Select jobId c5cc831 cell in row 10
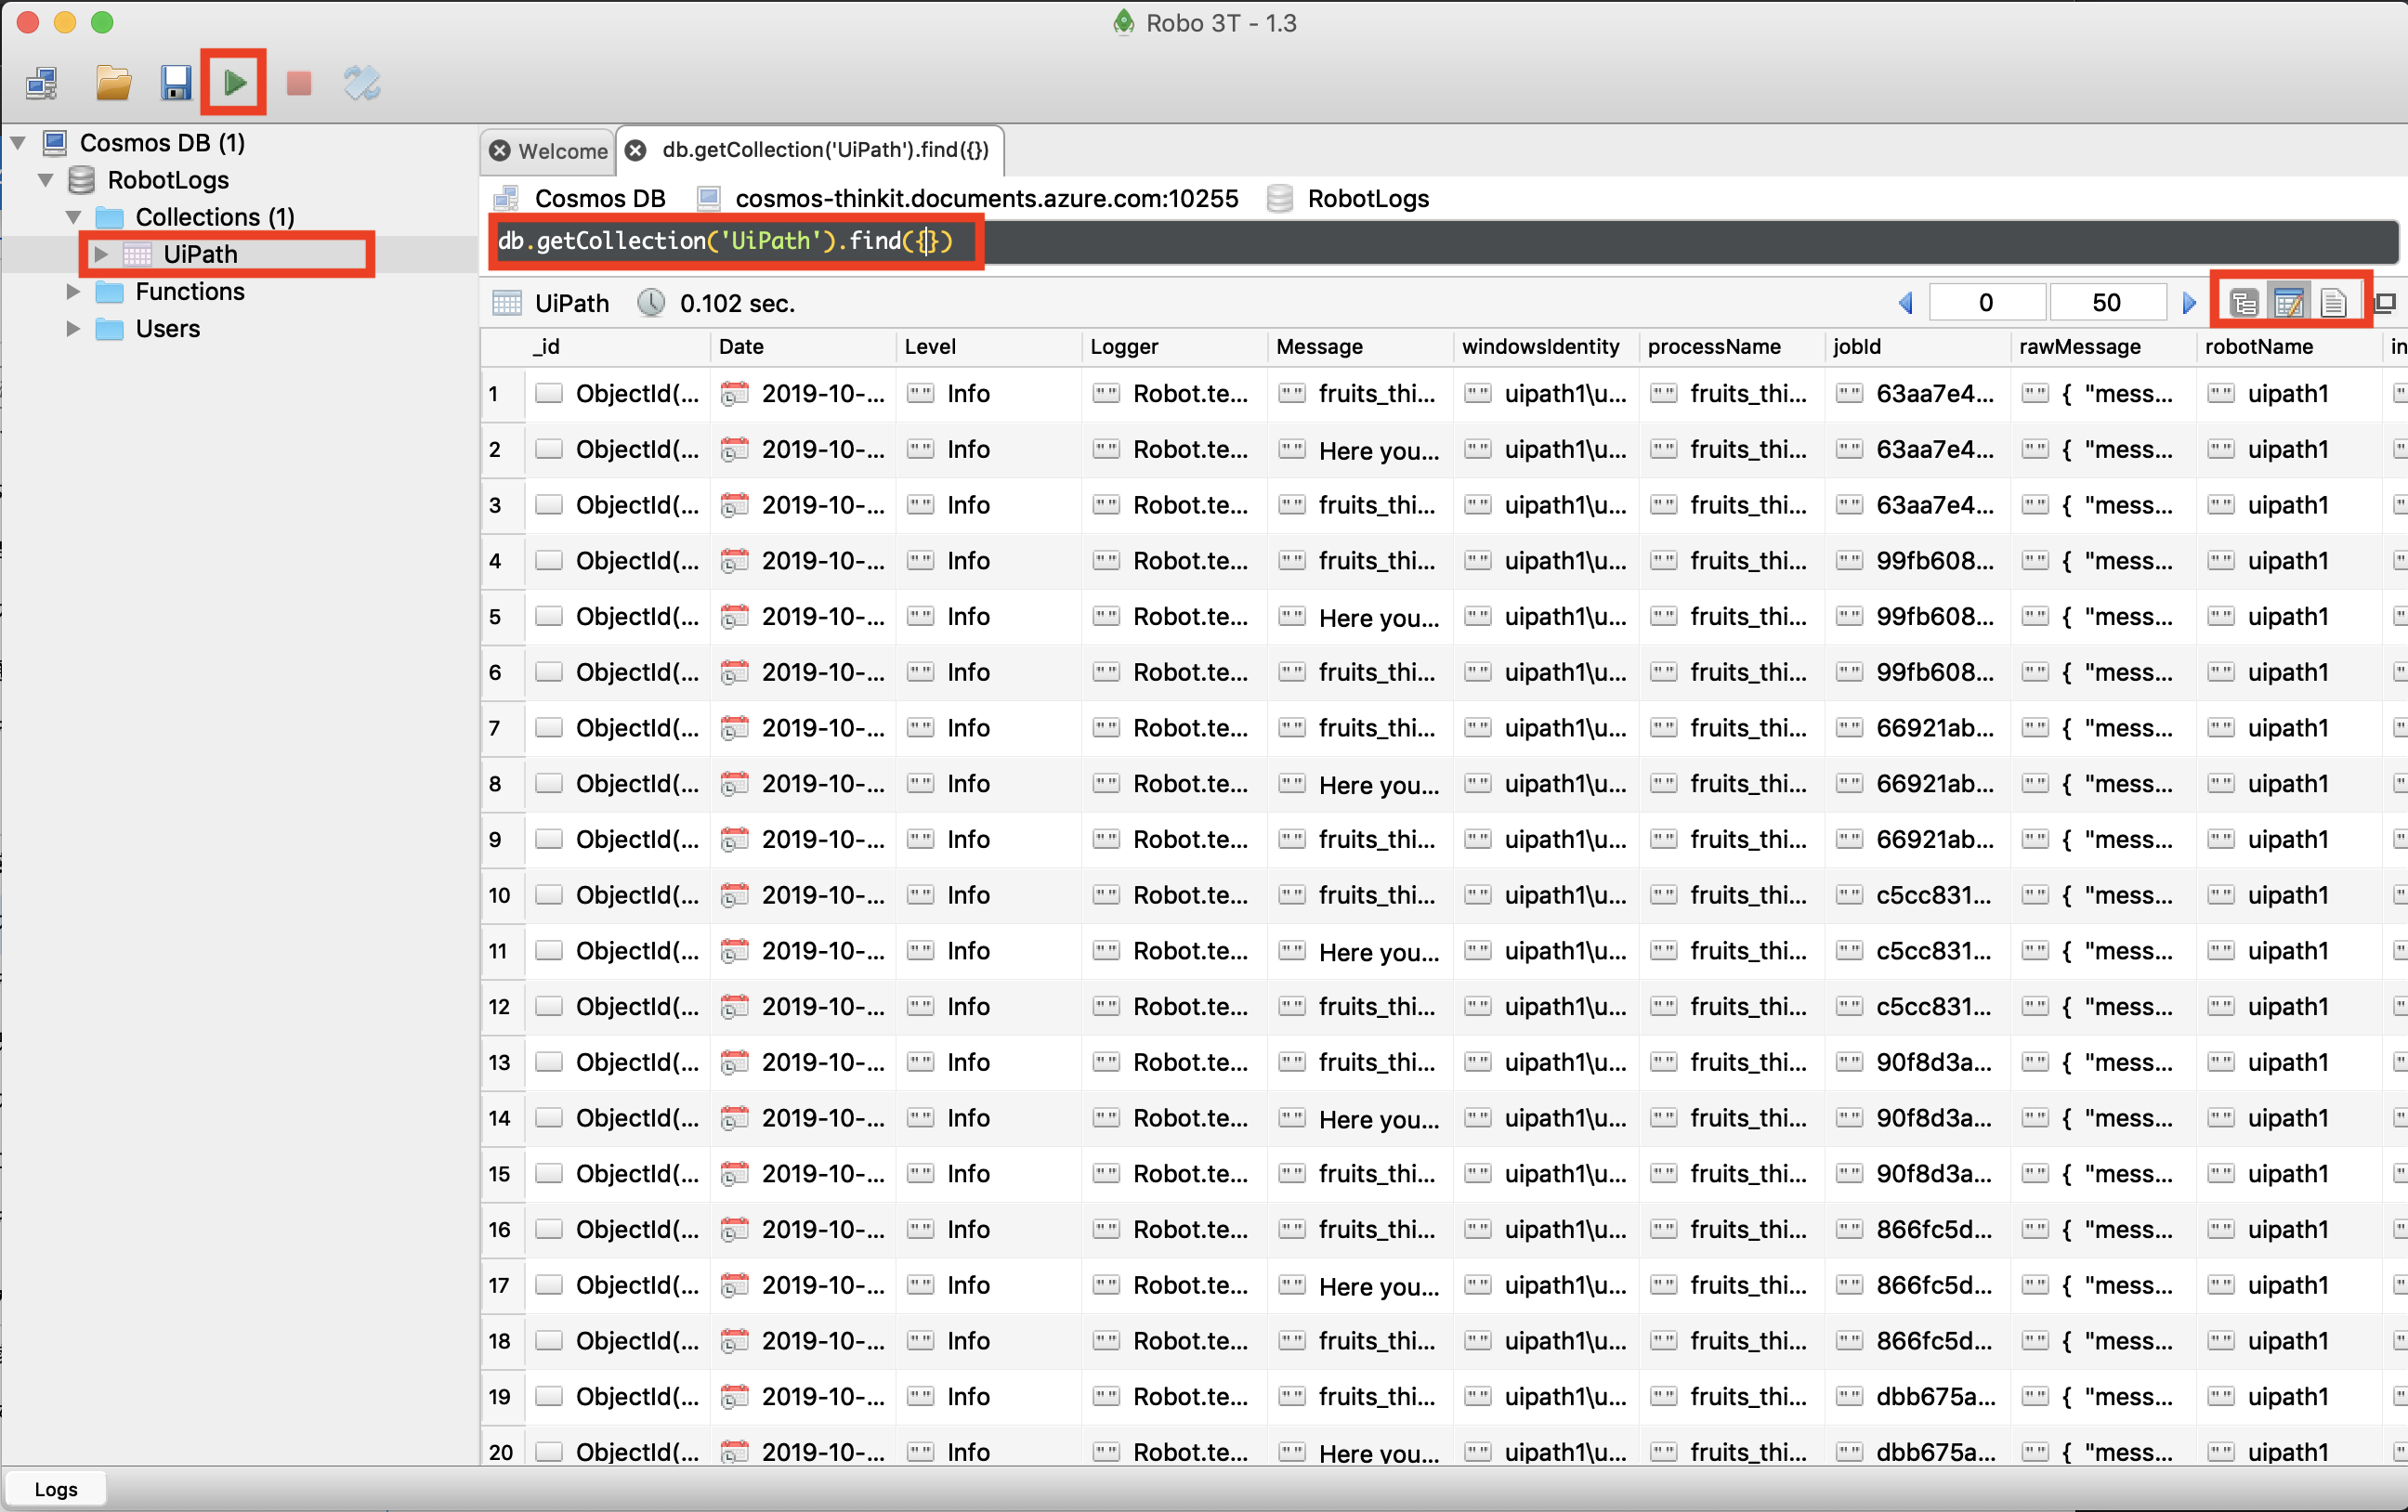The width and height of the screenshot is (2408, 1512). [1917, 895]
